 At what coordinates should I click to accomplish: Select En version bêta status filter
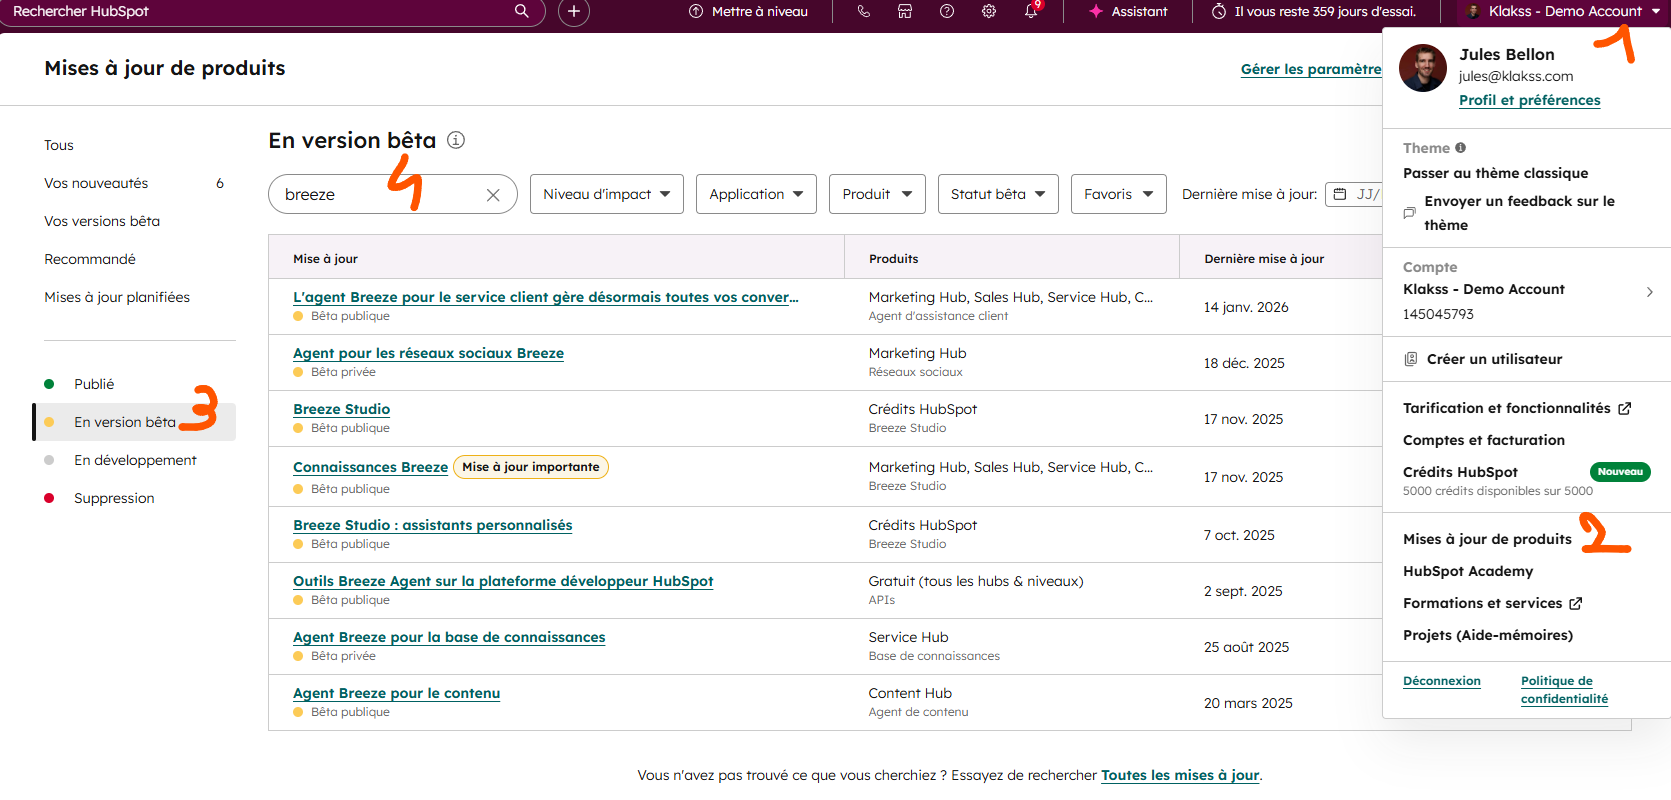point(134,422)
